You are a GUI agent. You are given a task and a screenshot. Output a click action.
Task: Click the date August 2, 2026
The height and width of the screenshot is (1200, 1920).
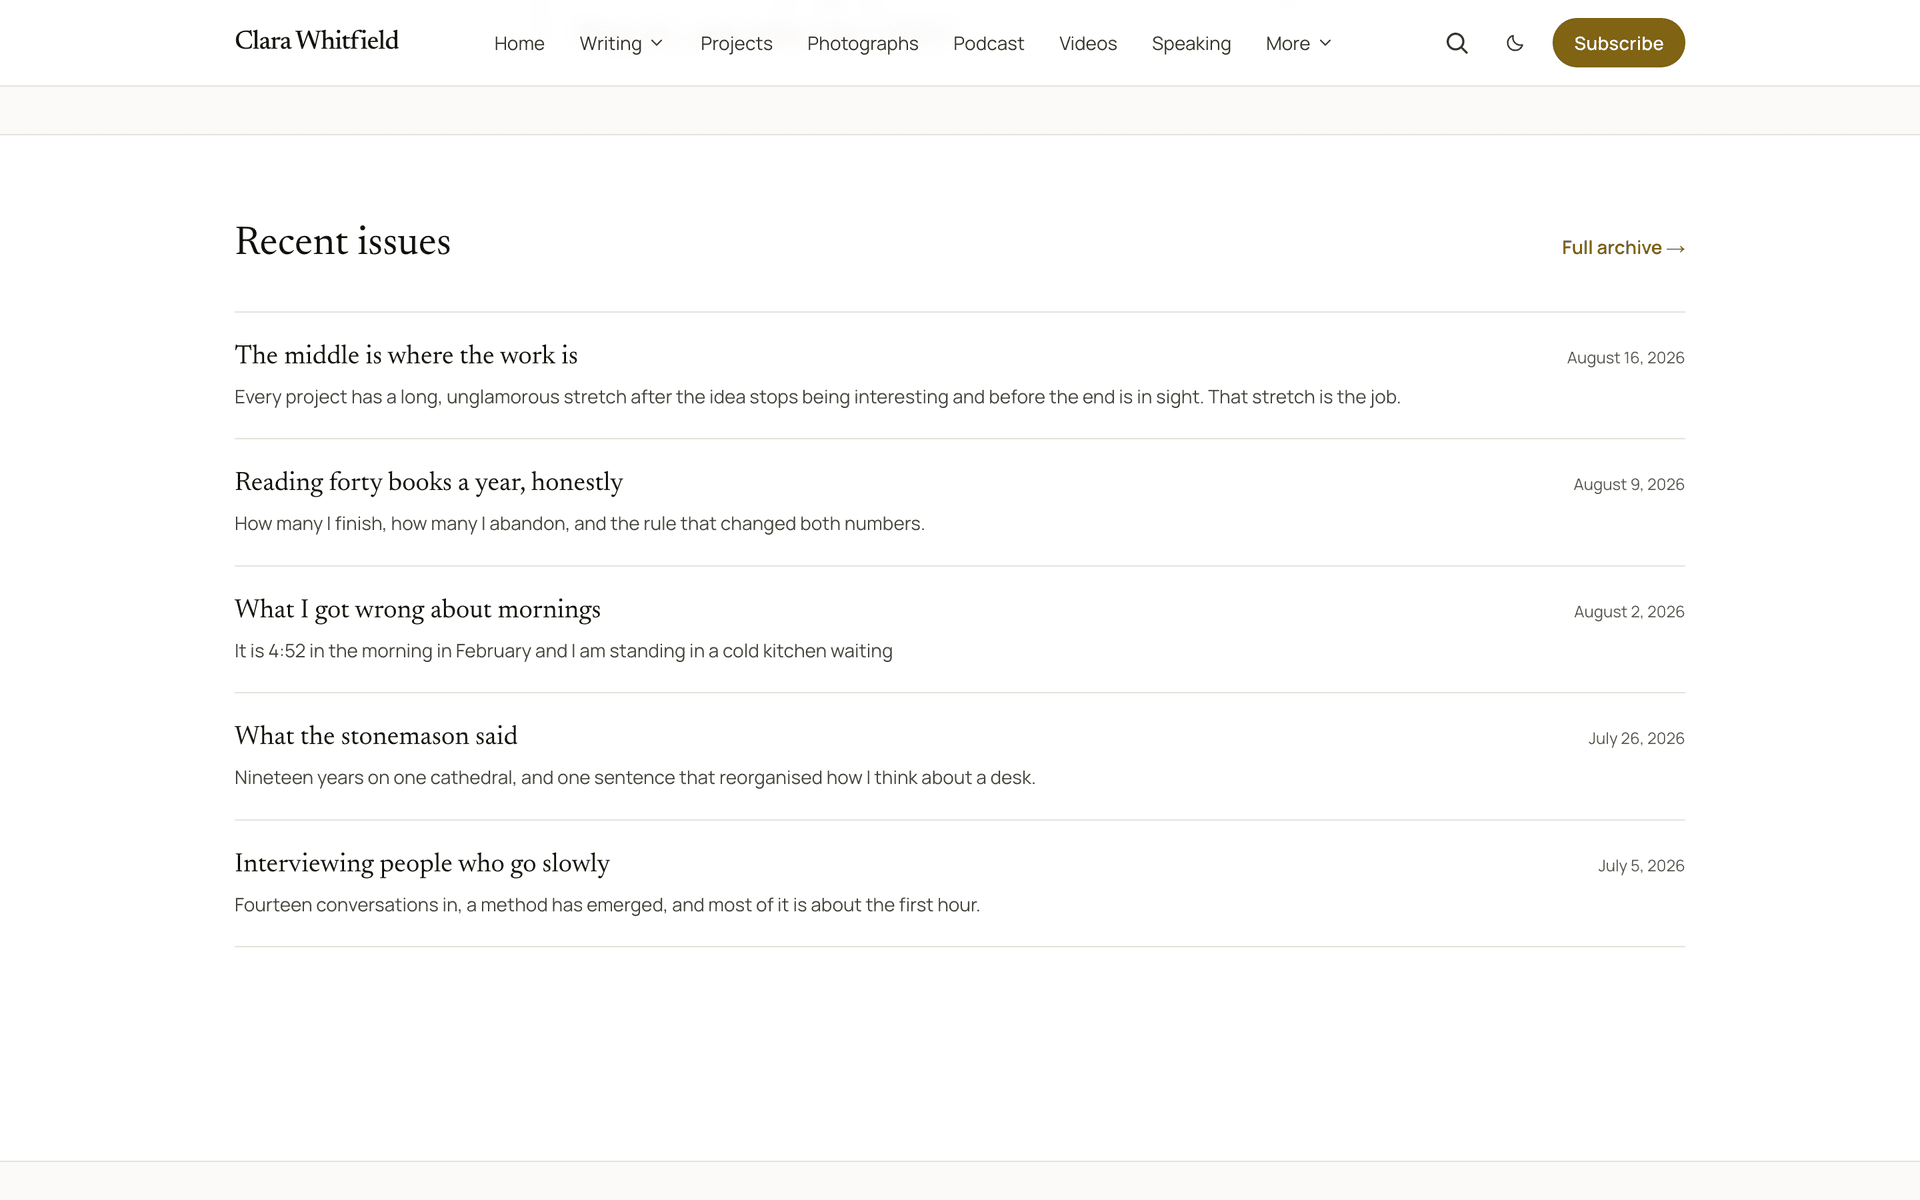click(1629, 611)
